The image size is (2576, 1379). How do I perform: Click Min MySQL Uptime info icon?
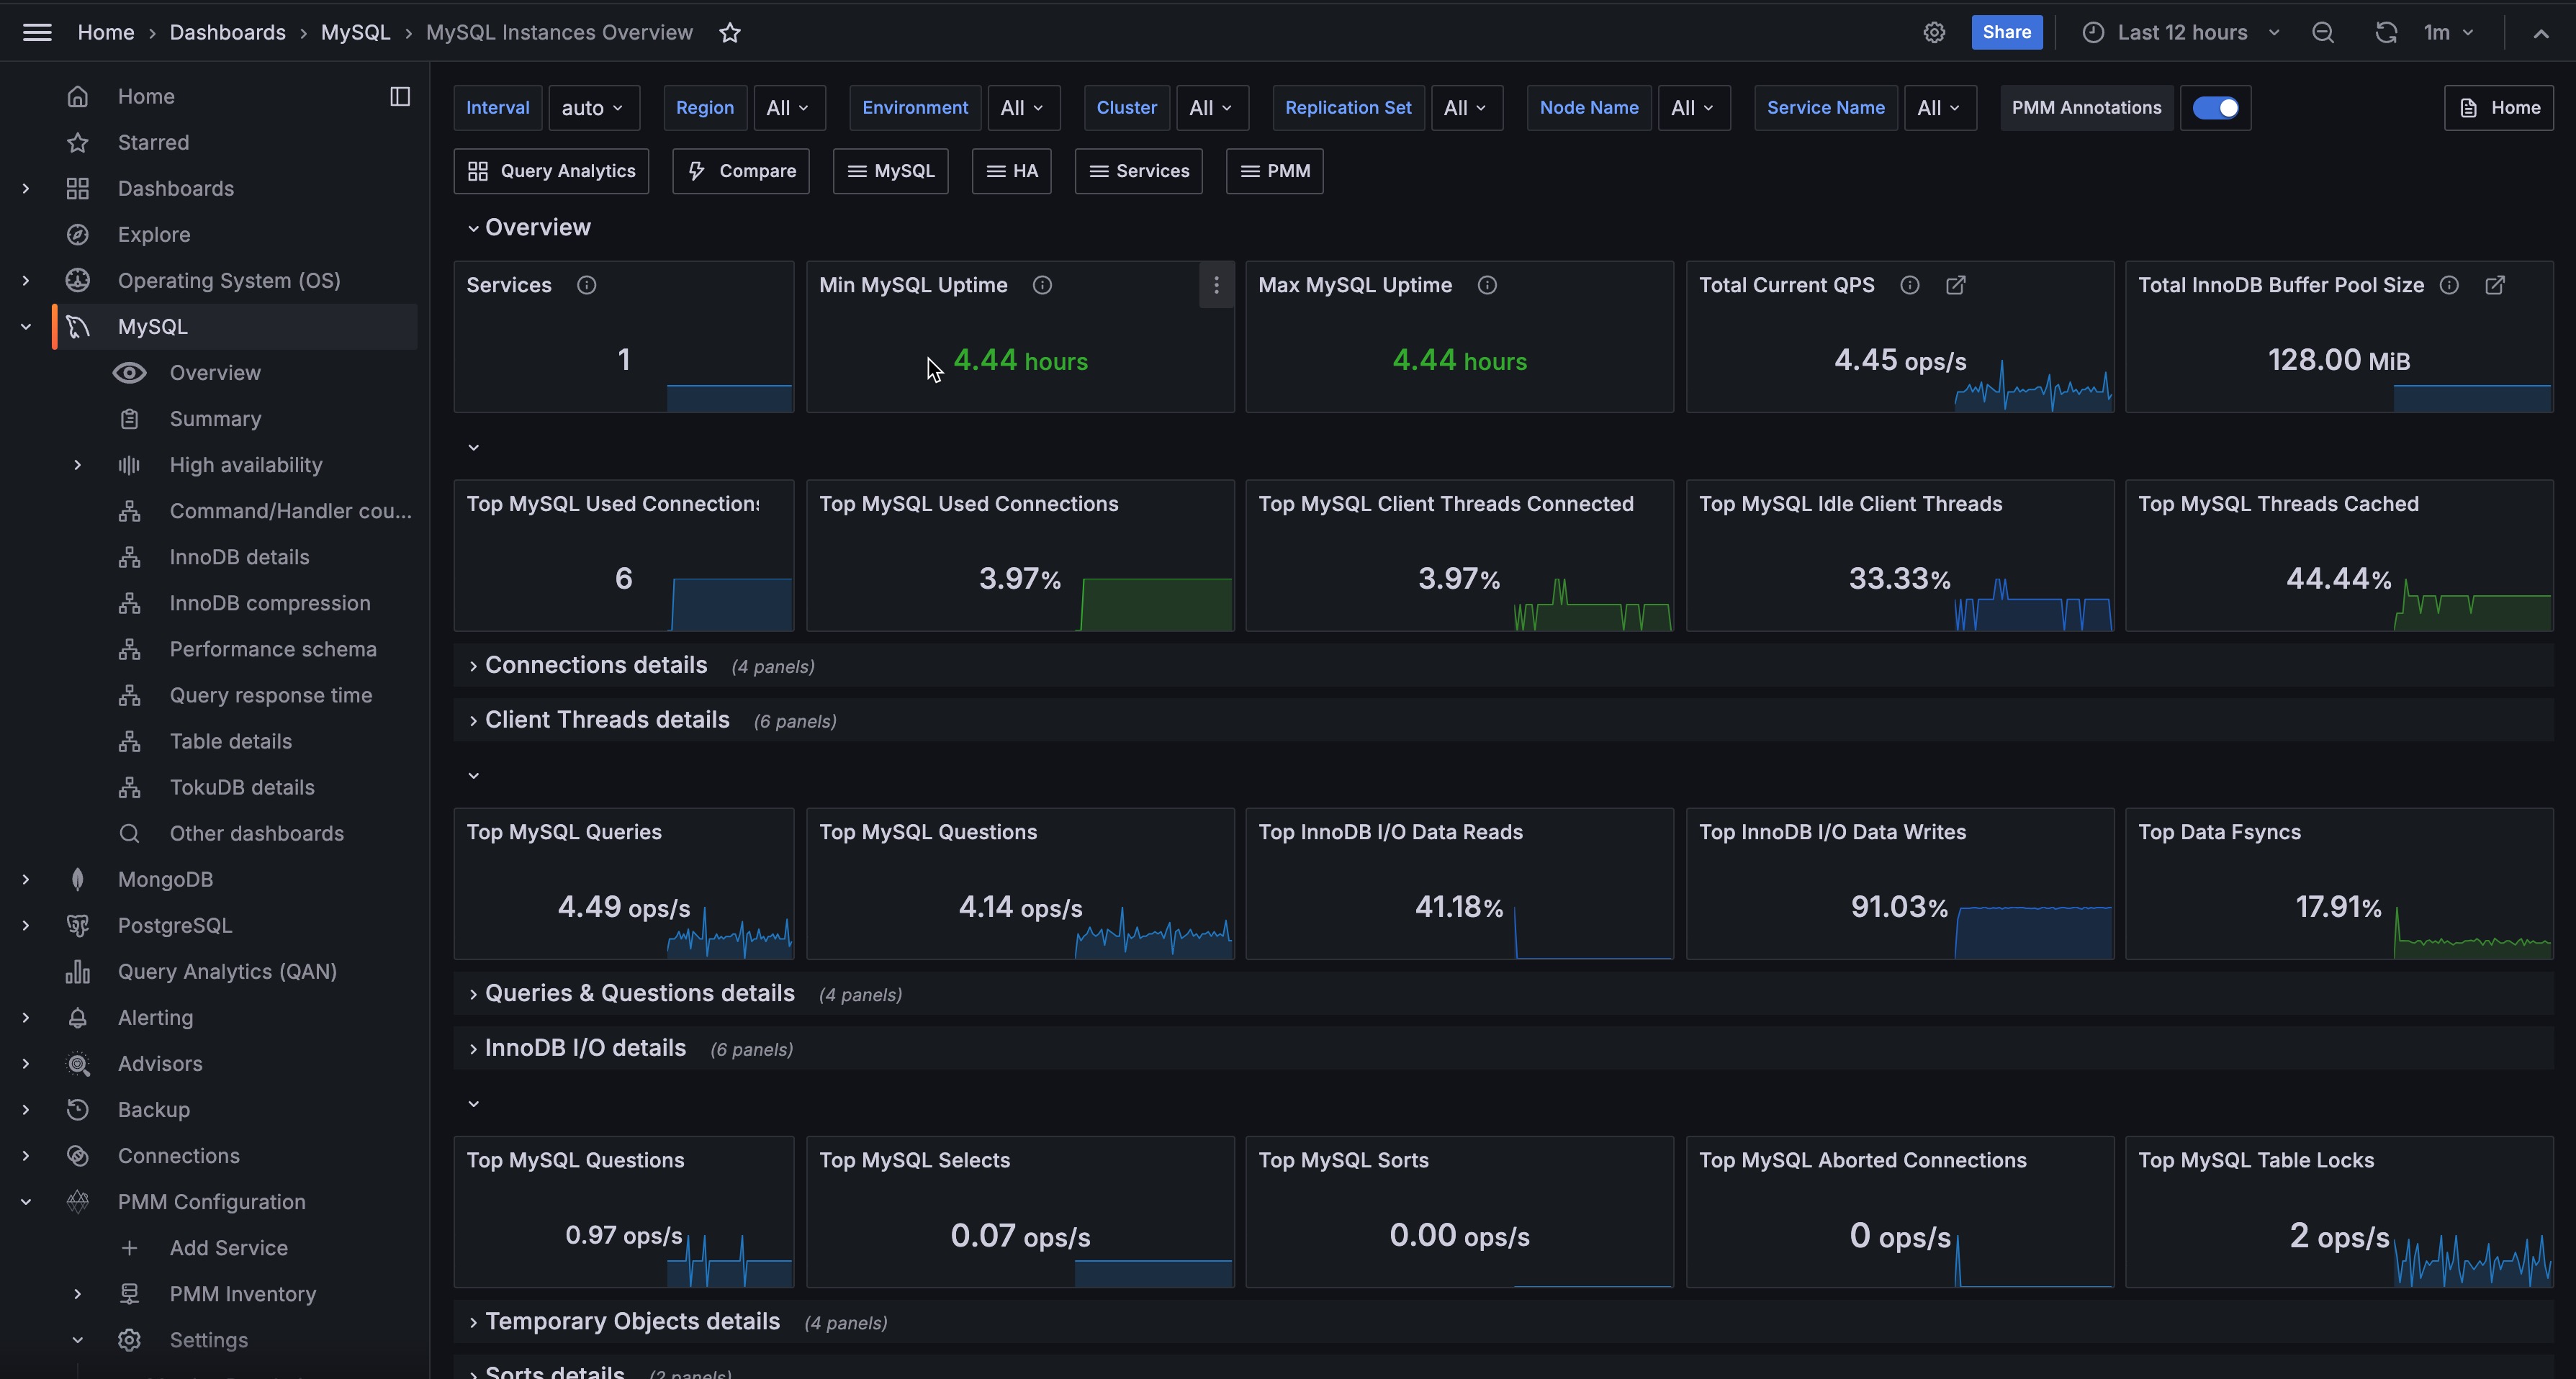point(1042,286)
